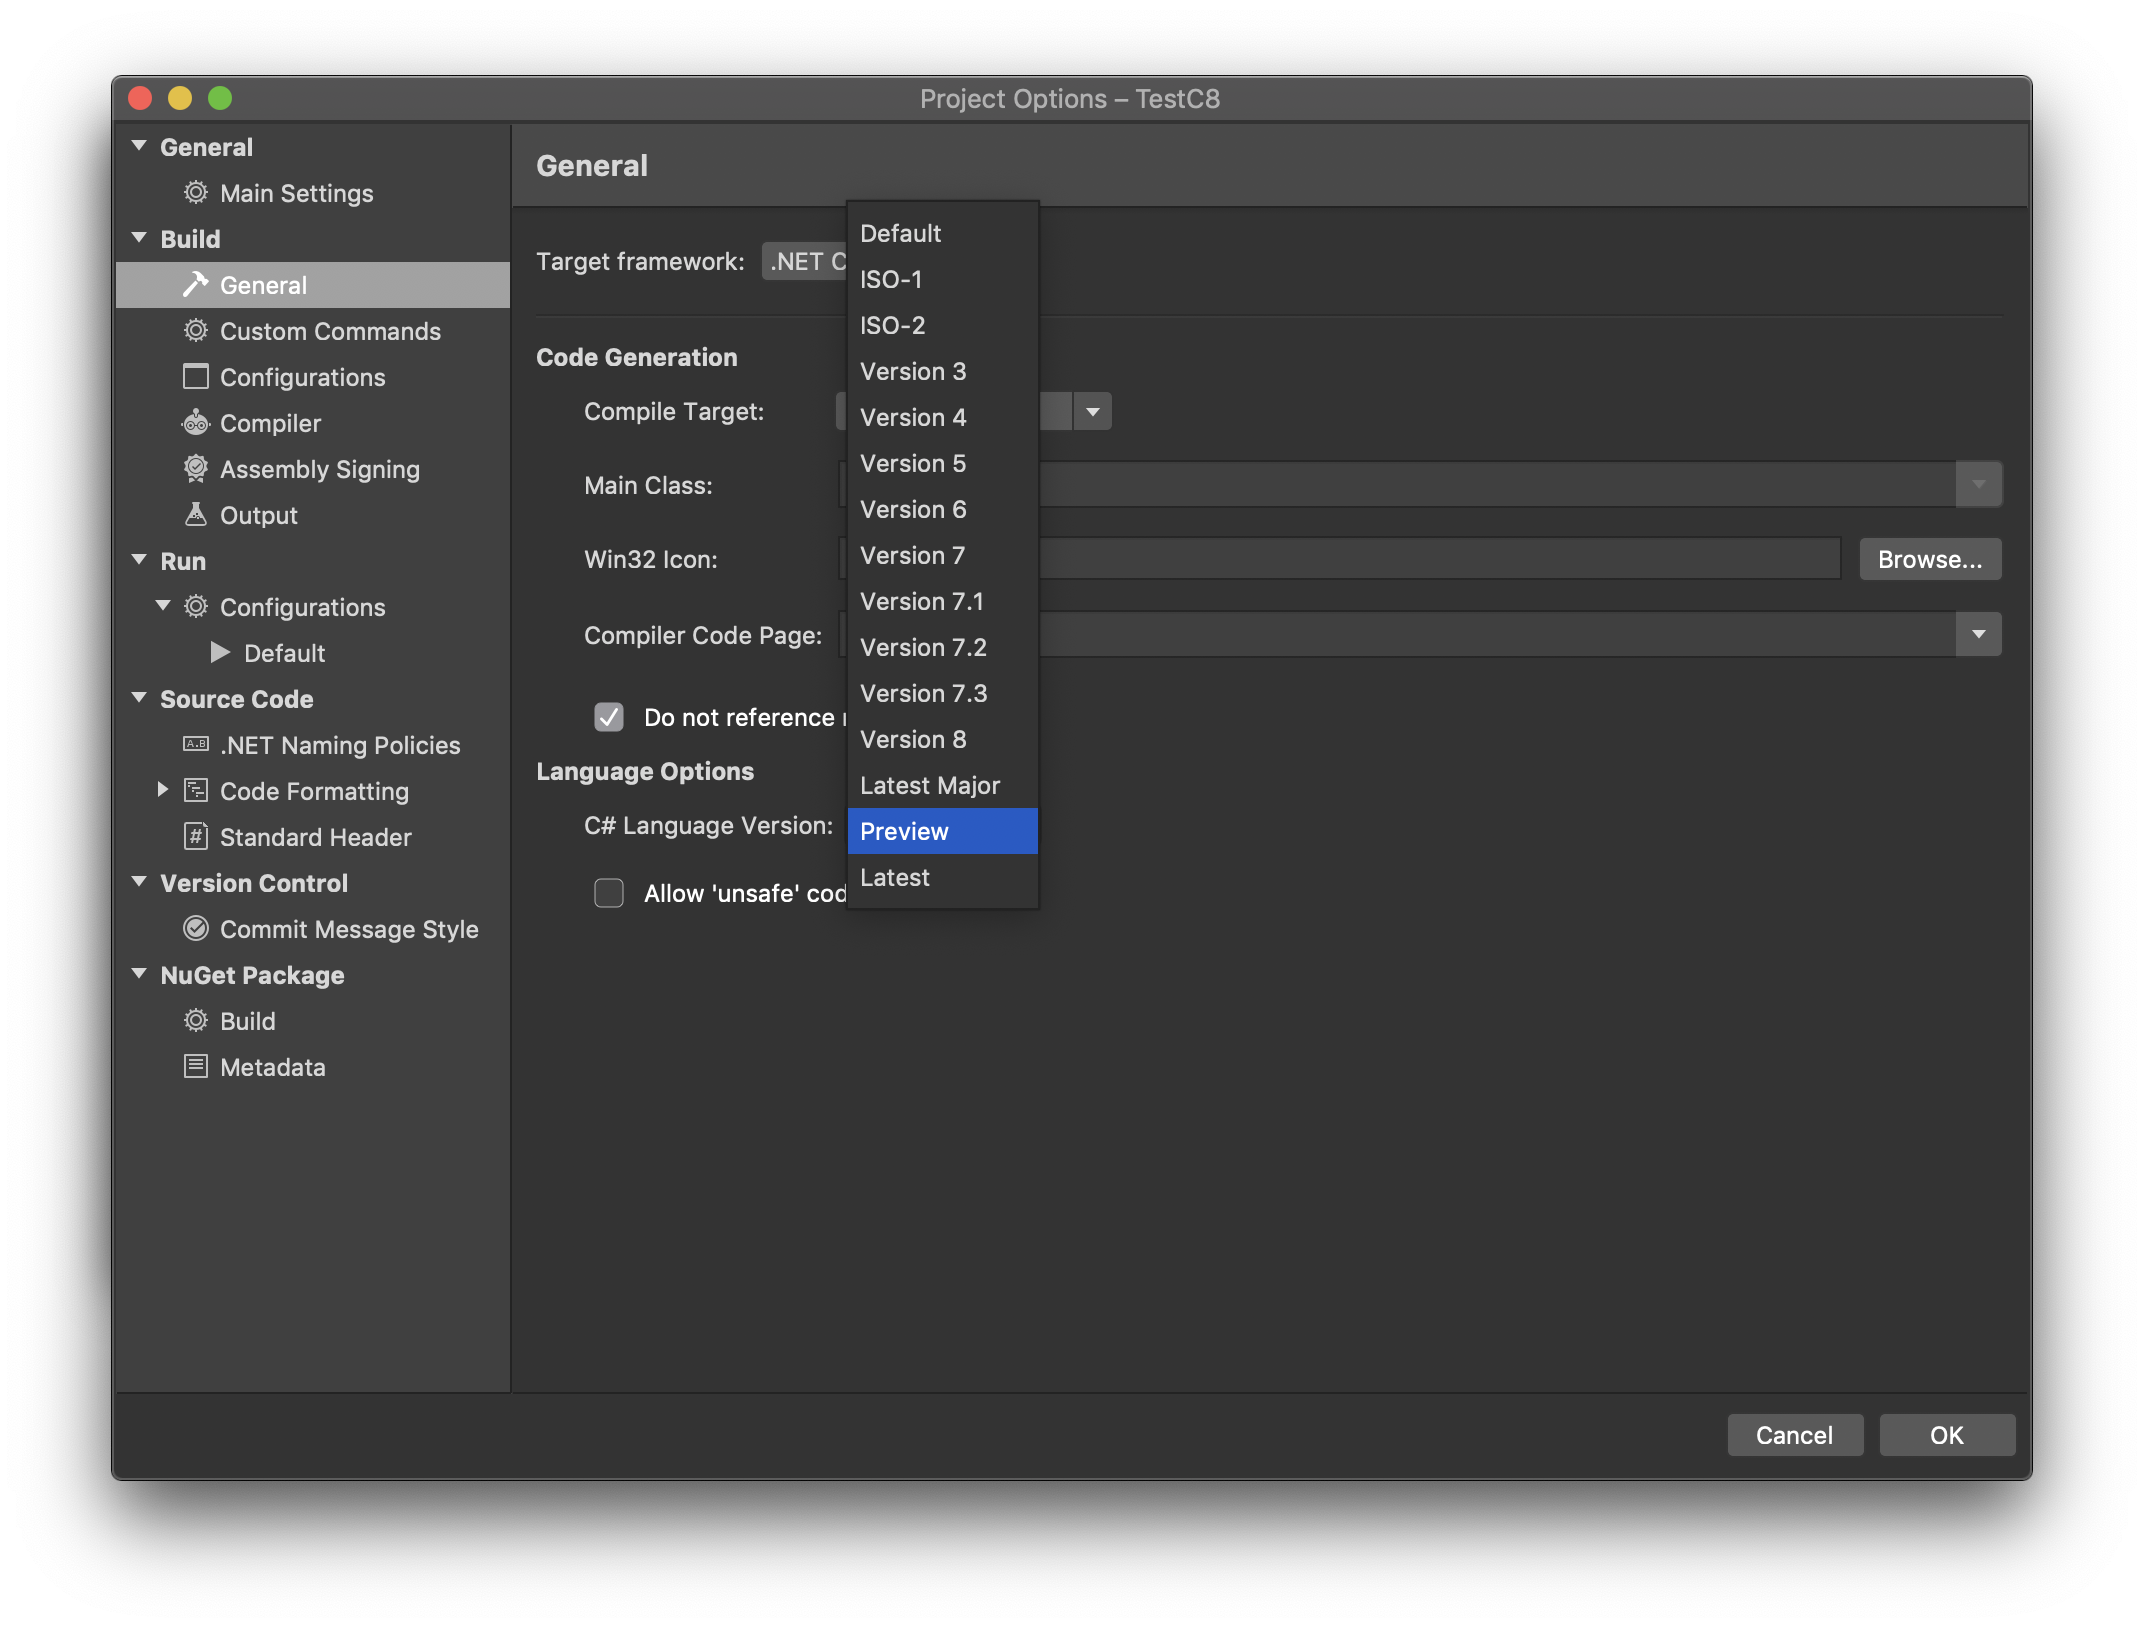Select Latest from language version list
Viewport: 2144px width, 1628px height.
click(x=894, y=876)
